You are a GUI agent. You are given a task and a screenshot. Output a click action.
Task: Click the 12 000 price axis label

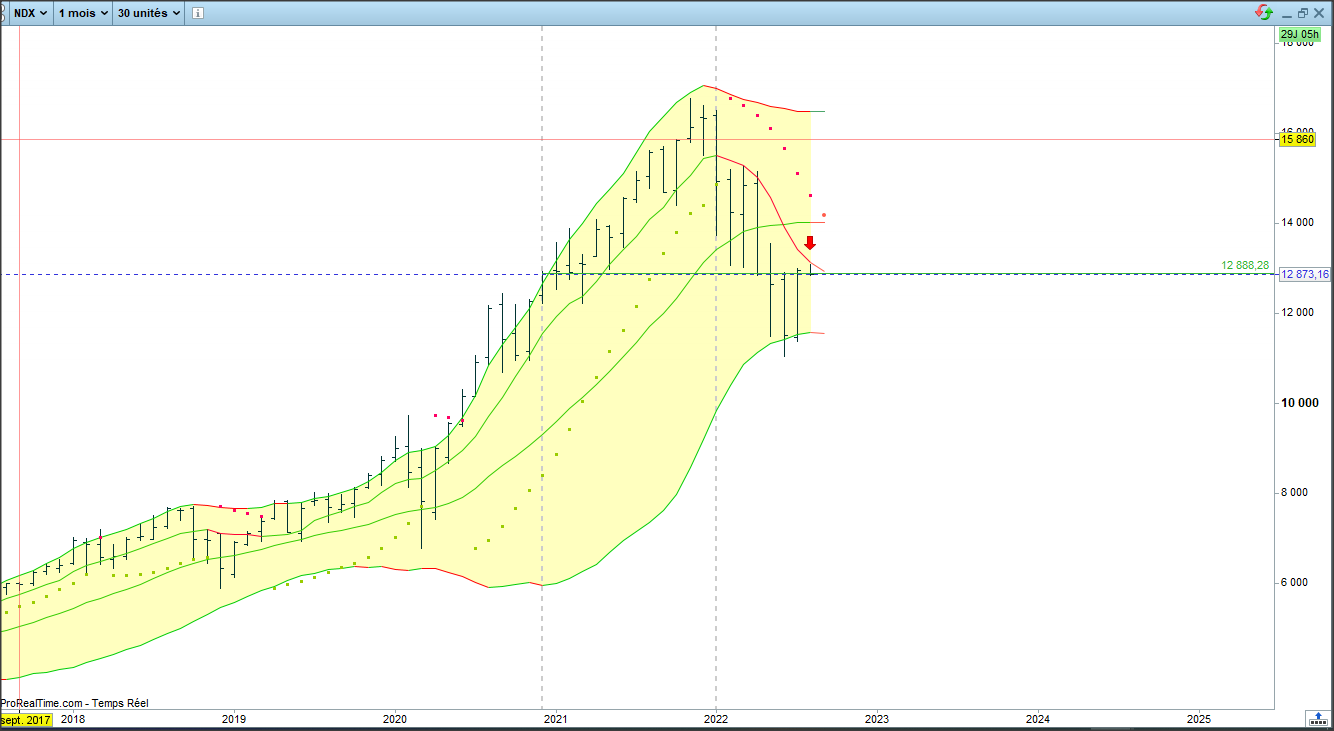[x=1300, y=312]
